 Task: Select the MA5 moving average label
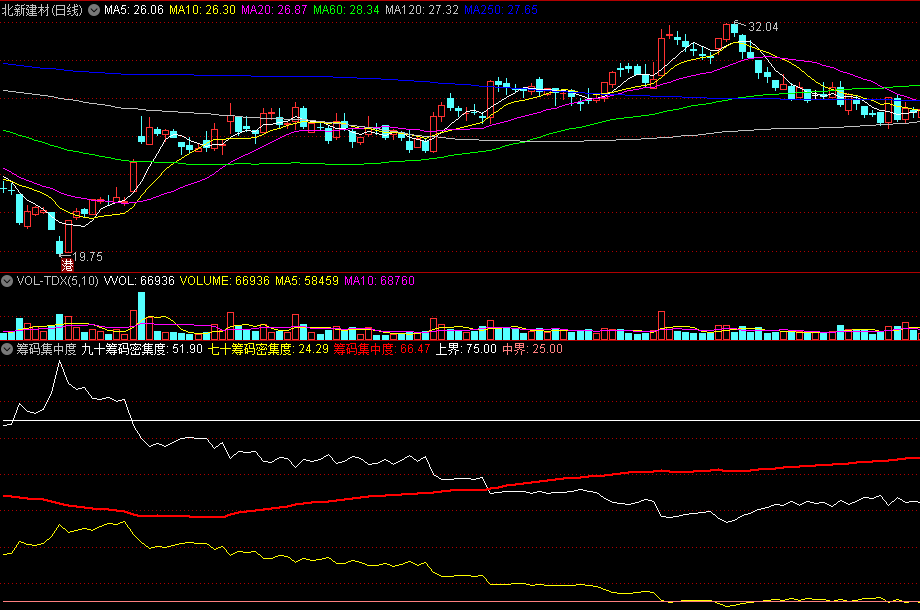pos(134,9)
